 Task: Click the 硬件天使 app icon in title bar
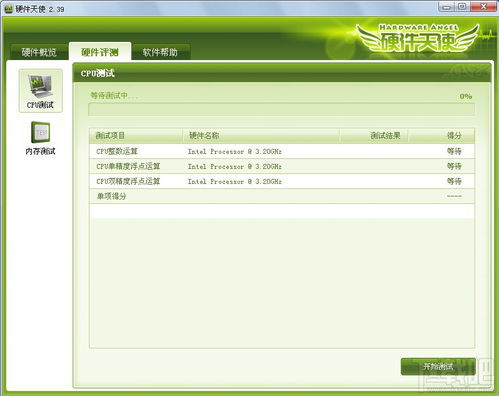(x=8, y=9)
